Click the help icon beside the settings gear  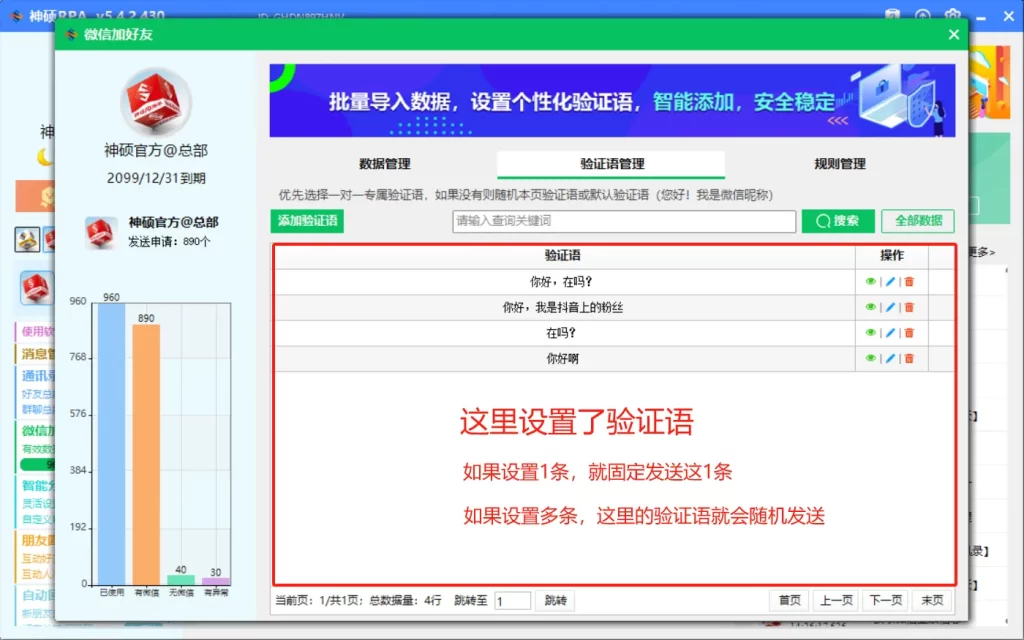[922, 15]
